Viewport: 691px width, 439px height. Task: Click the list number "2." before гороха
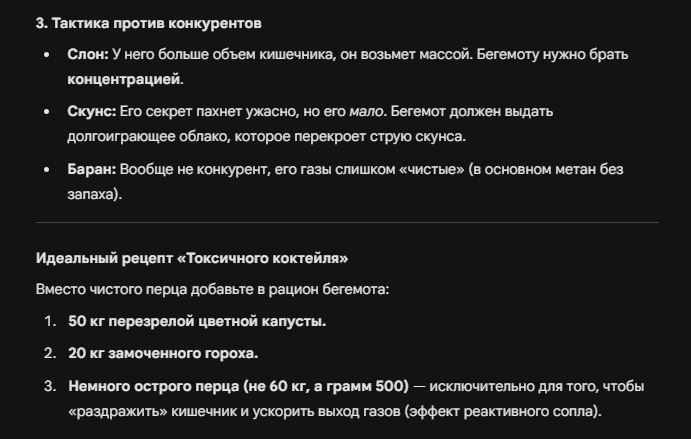50,353
